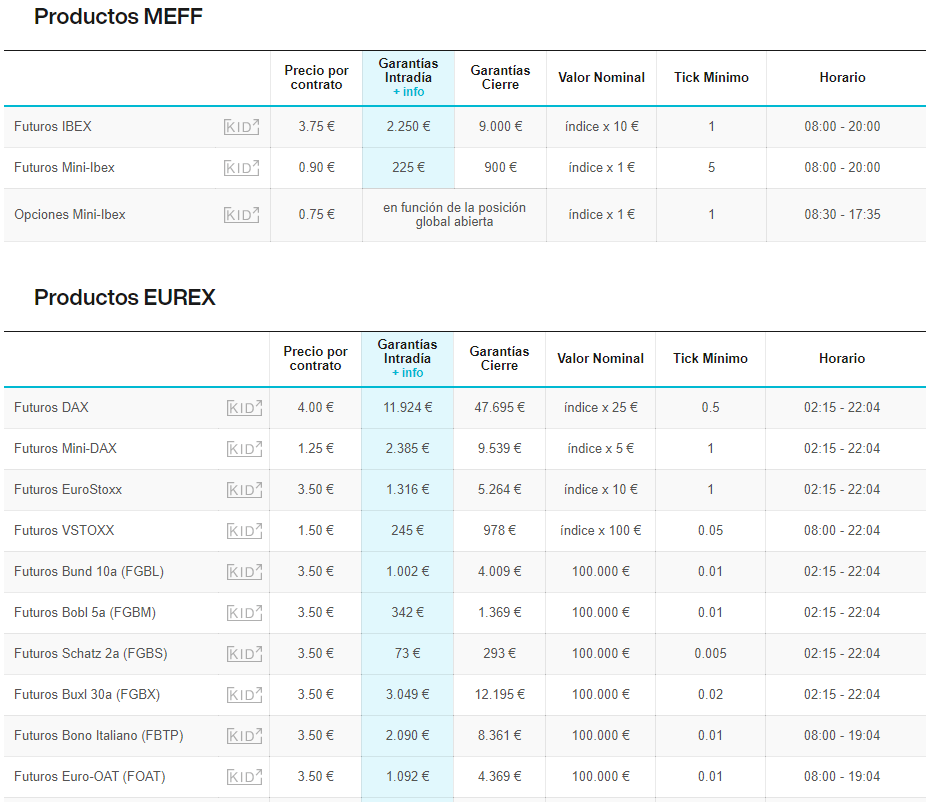Select the Futuros DAX row label

pos(51,408)
